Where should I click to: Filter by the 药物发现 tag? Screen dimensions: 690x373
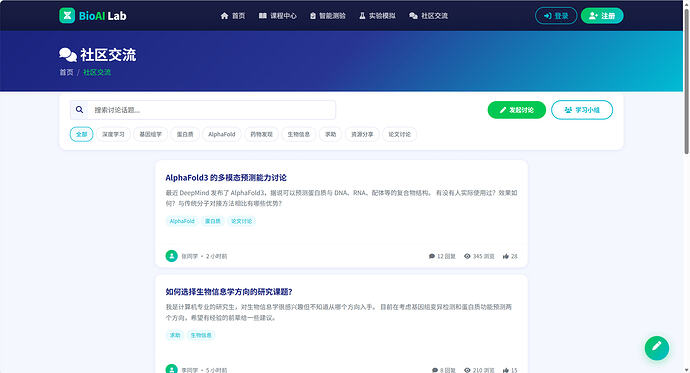pyautogui.click(x=261, y=134)
